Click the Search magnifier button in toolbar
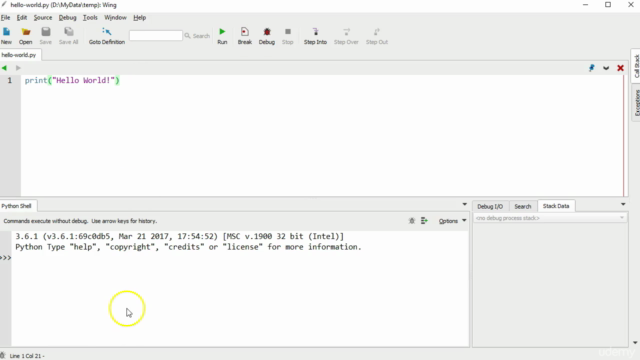 pyautogui.click(x=197, y=36)
